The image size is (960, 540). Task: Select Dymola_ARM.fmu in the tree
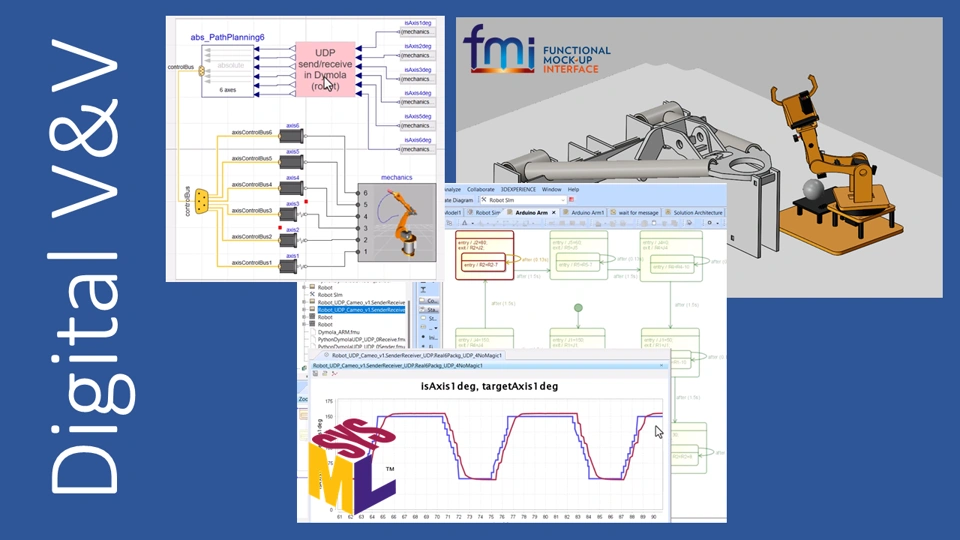[x=338, y=332]
